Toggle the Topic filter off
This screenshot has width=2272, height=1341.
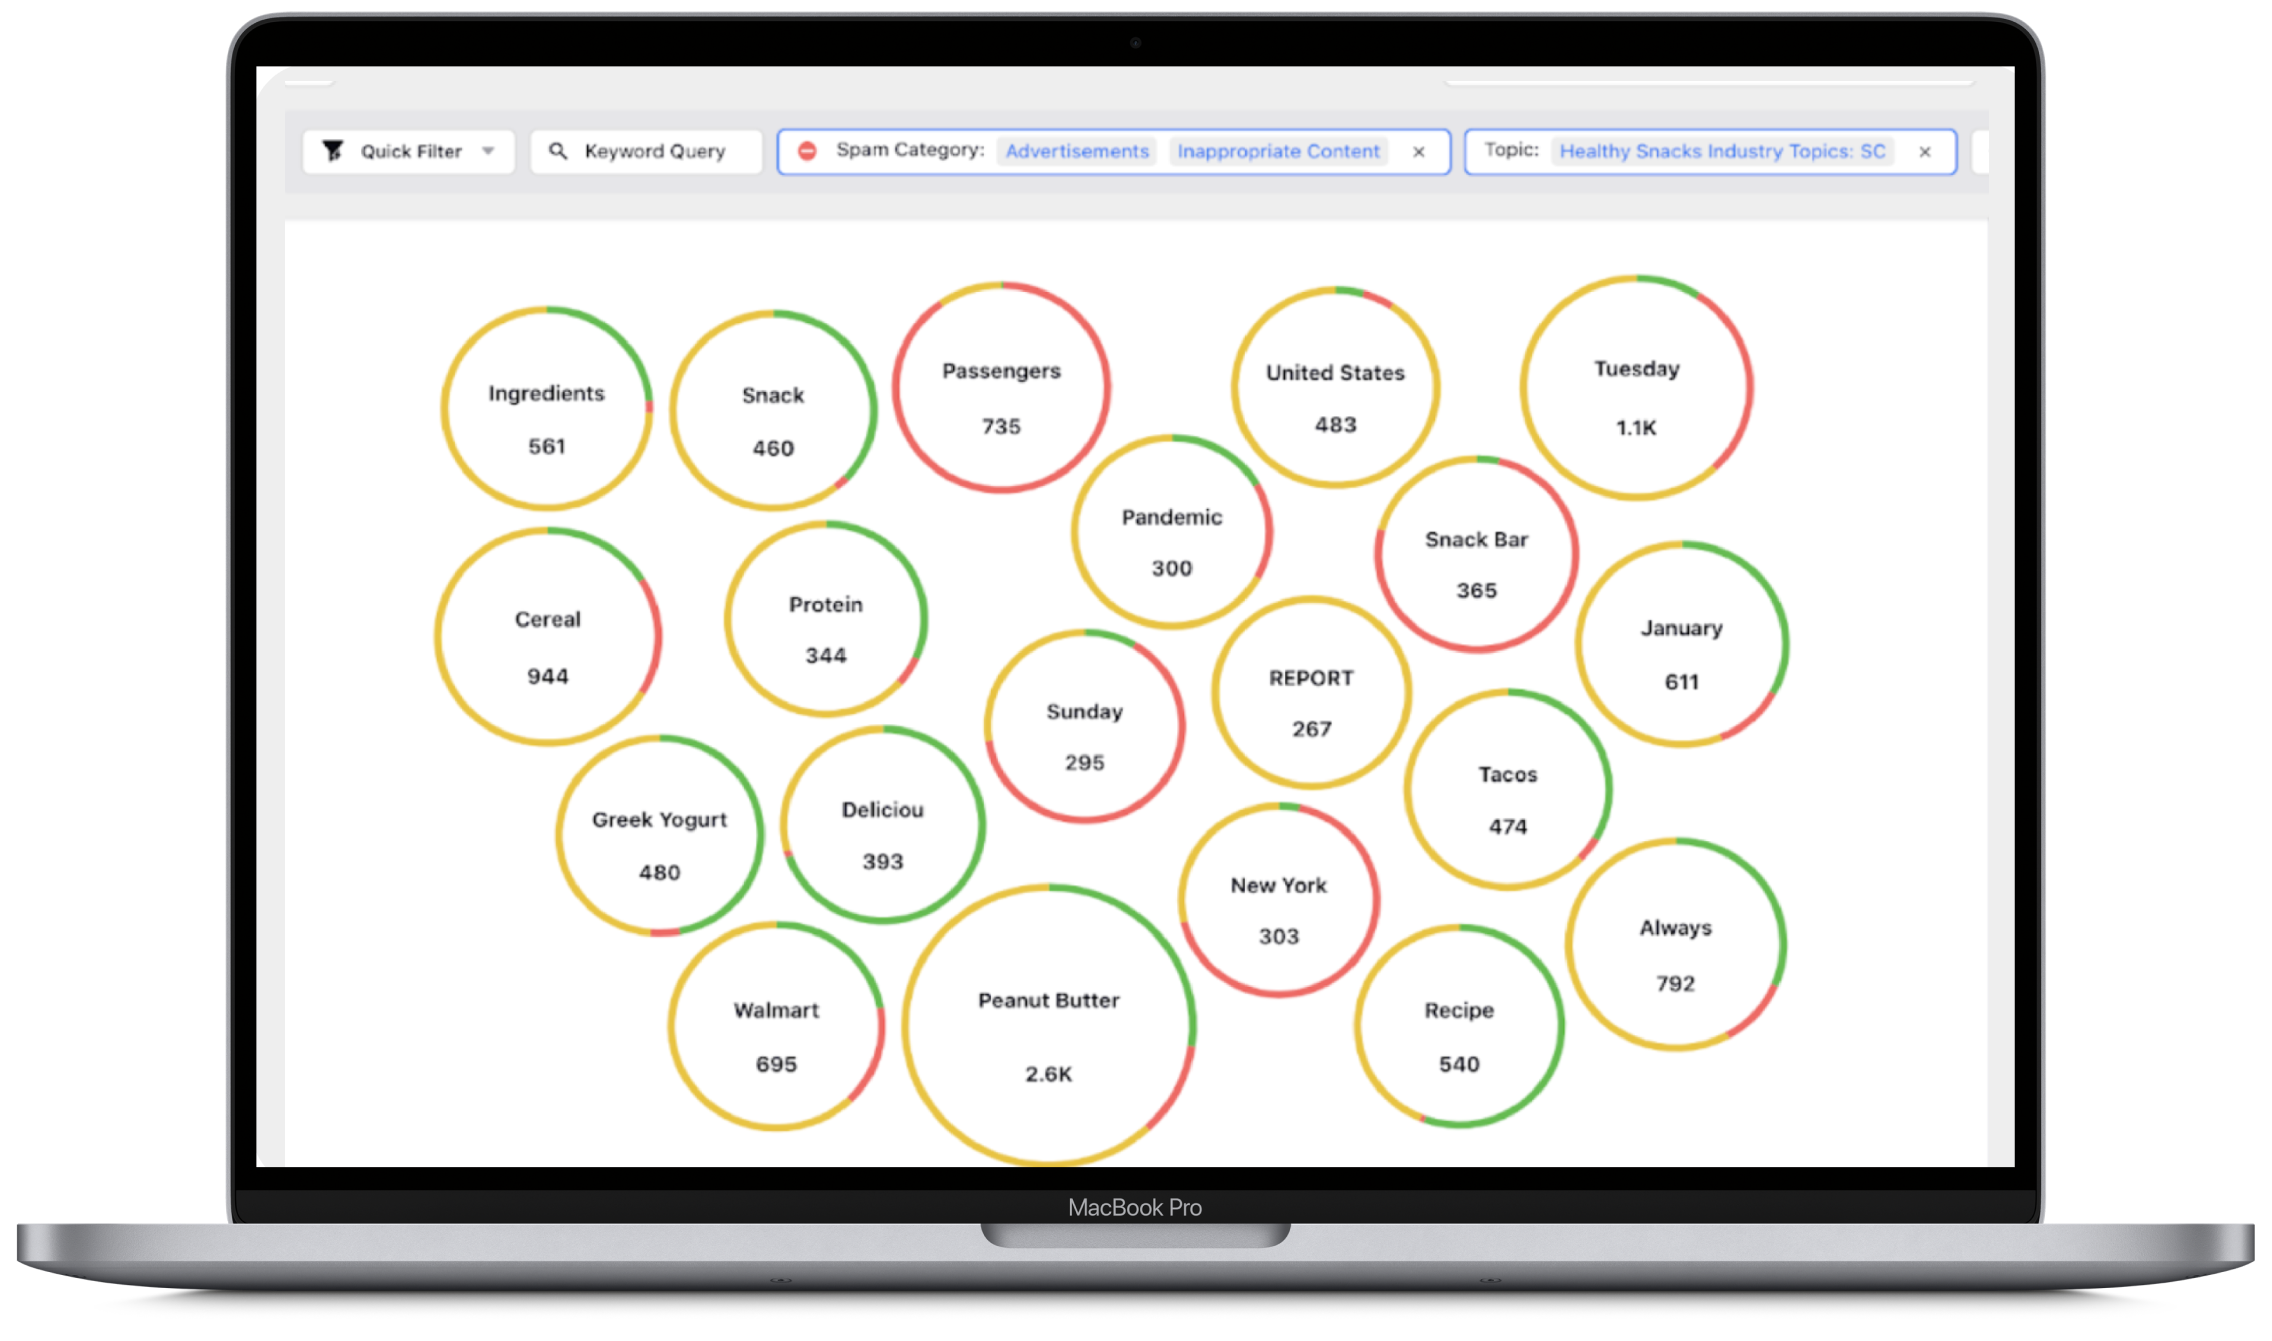click(1931, 152)
